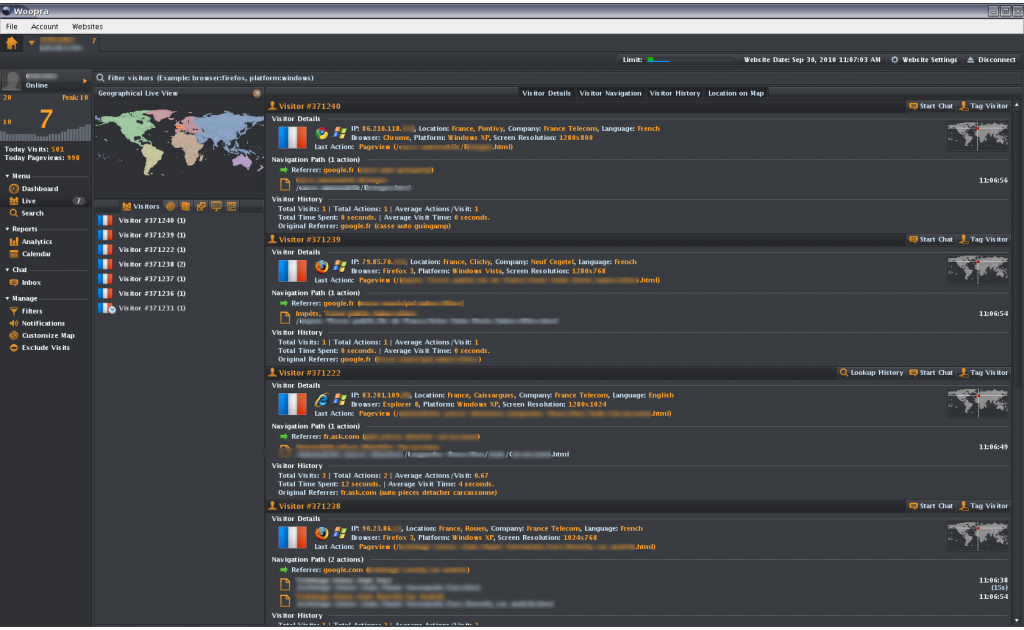Open Dashboard from the sidebar
Image resolution: width=1024 pixels, height=630 pixels.
coord(40,189)
